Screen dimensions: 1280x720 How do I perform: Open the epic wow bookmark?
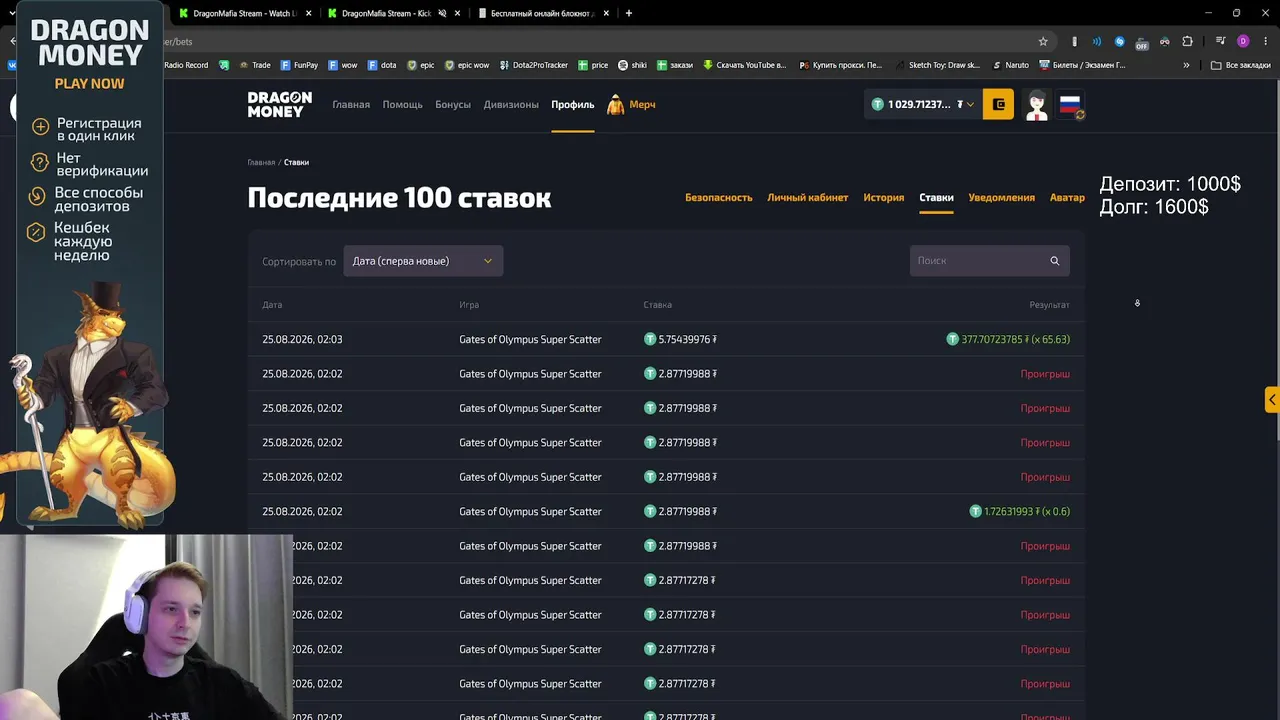coord(467,65)
